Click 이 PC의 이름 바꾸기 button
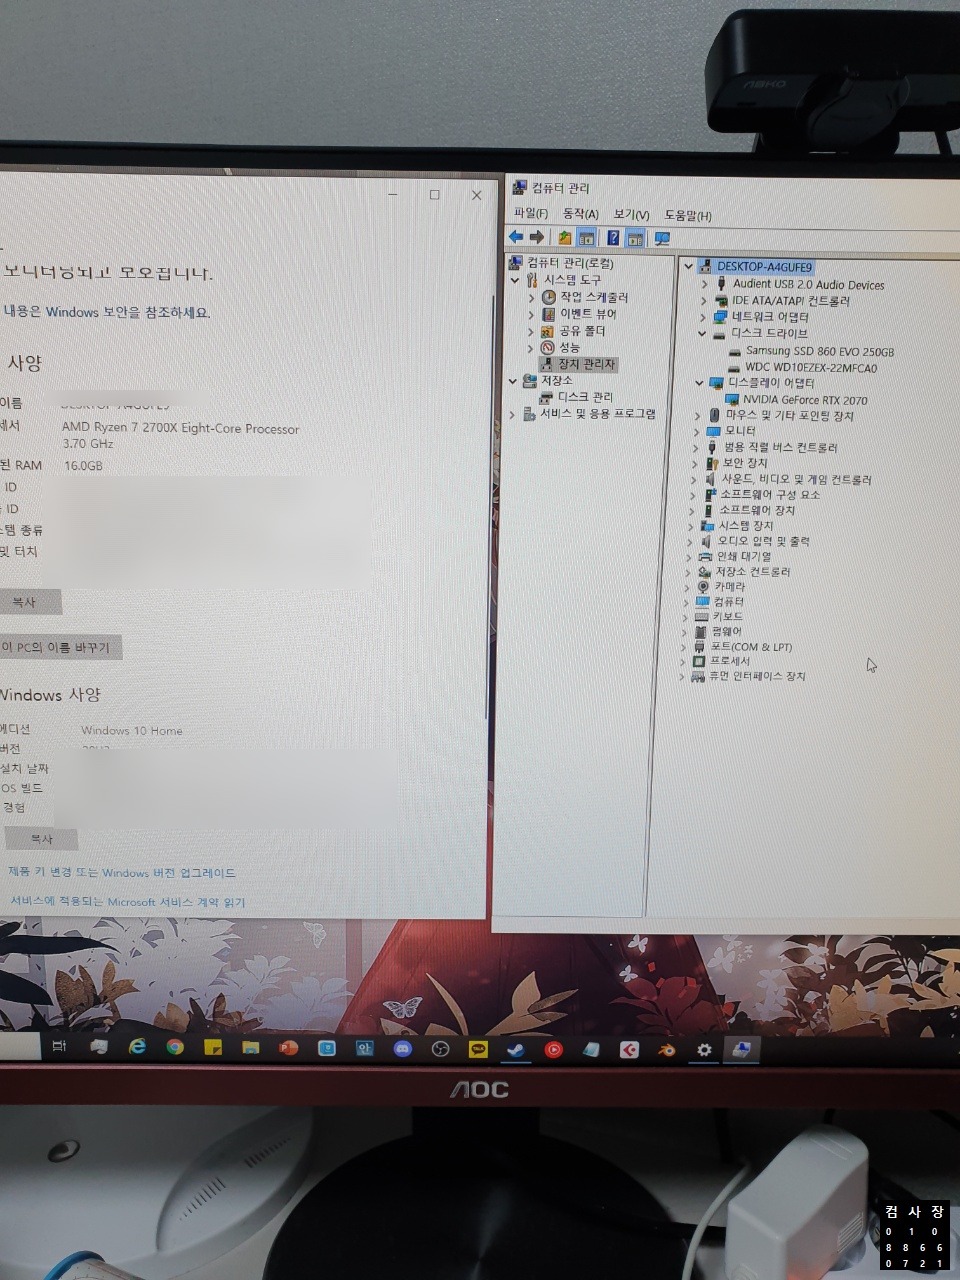This screenshot has height=1280, width=960. [60, 647]
